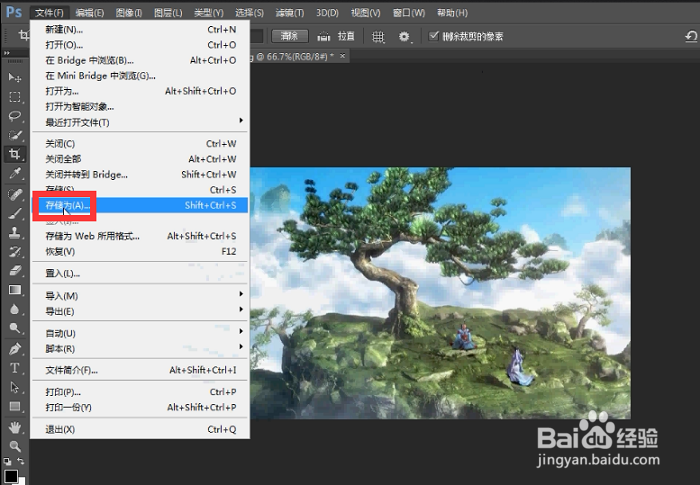This screenshot has width=700, height=485.
Task: Choose Browse in Mini Bridge (G)
Action: pyautogui.click(x=140, y=76)
